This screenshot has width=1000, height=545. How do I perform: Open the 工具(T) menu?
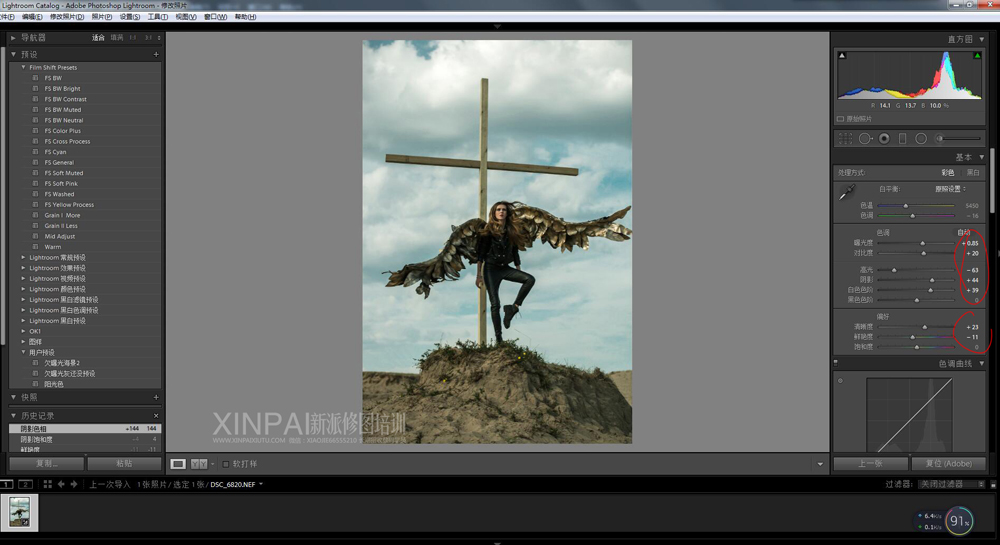(158, 17)
